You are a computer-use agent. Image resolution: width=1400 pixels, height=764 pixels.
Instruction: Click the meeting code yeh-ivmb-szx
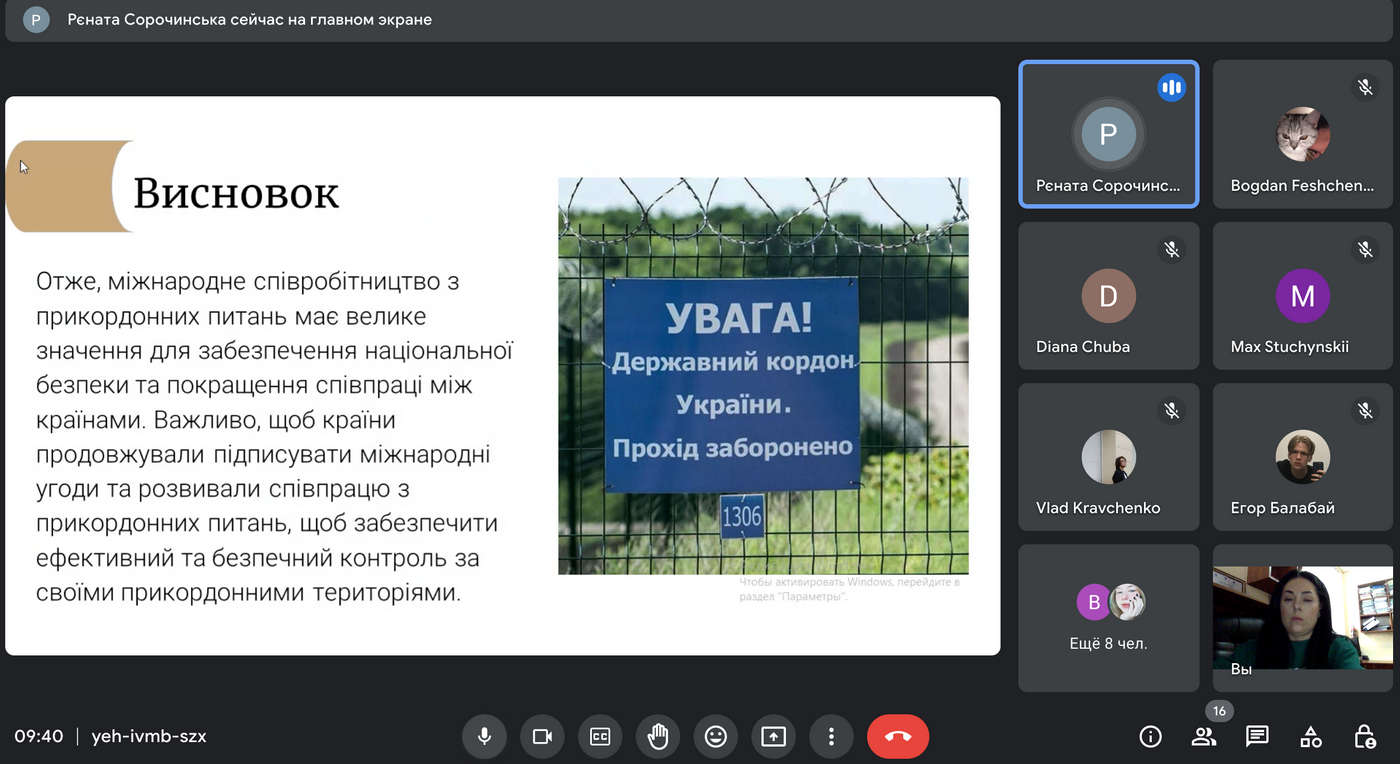(x=149, y=737)
